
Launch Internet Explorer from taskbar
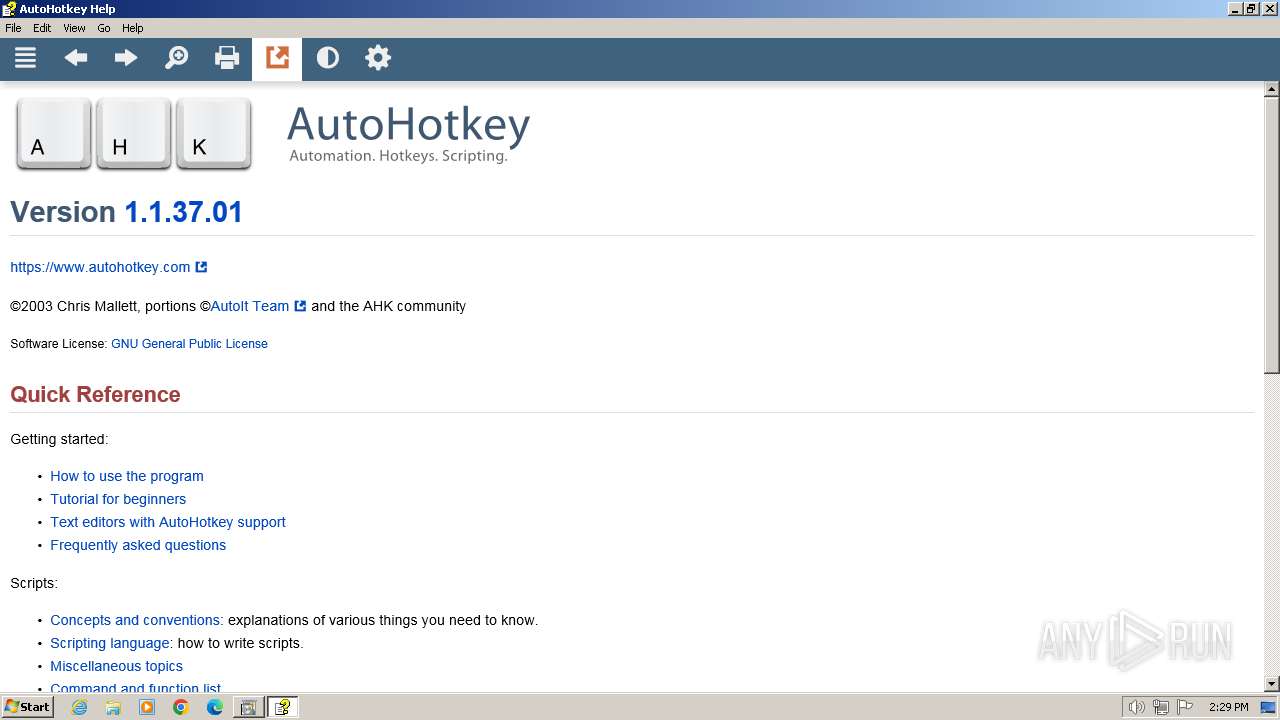tap(79, 707)
